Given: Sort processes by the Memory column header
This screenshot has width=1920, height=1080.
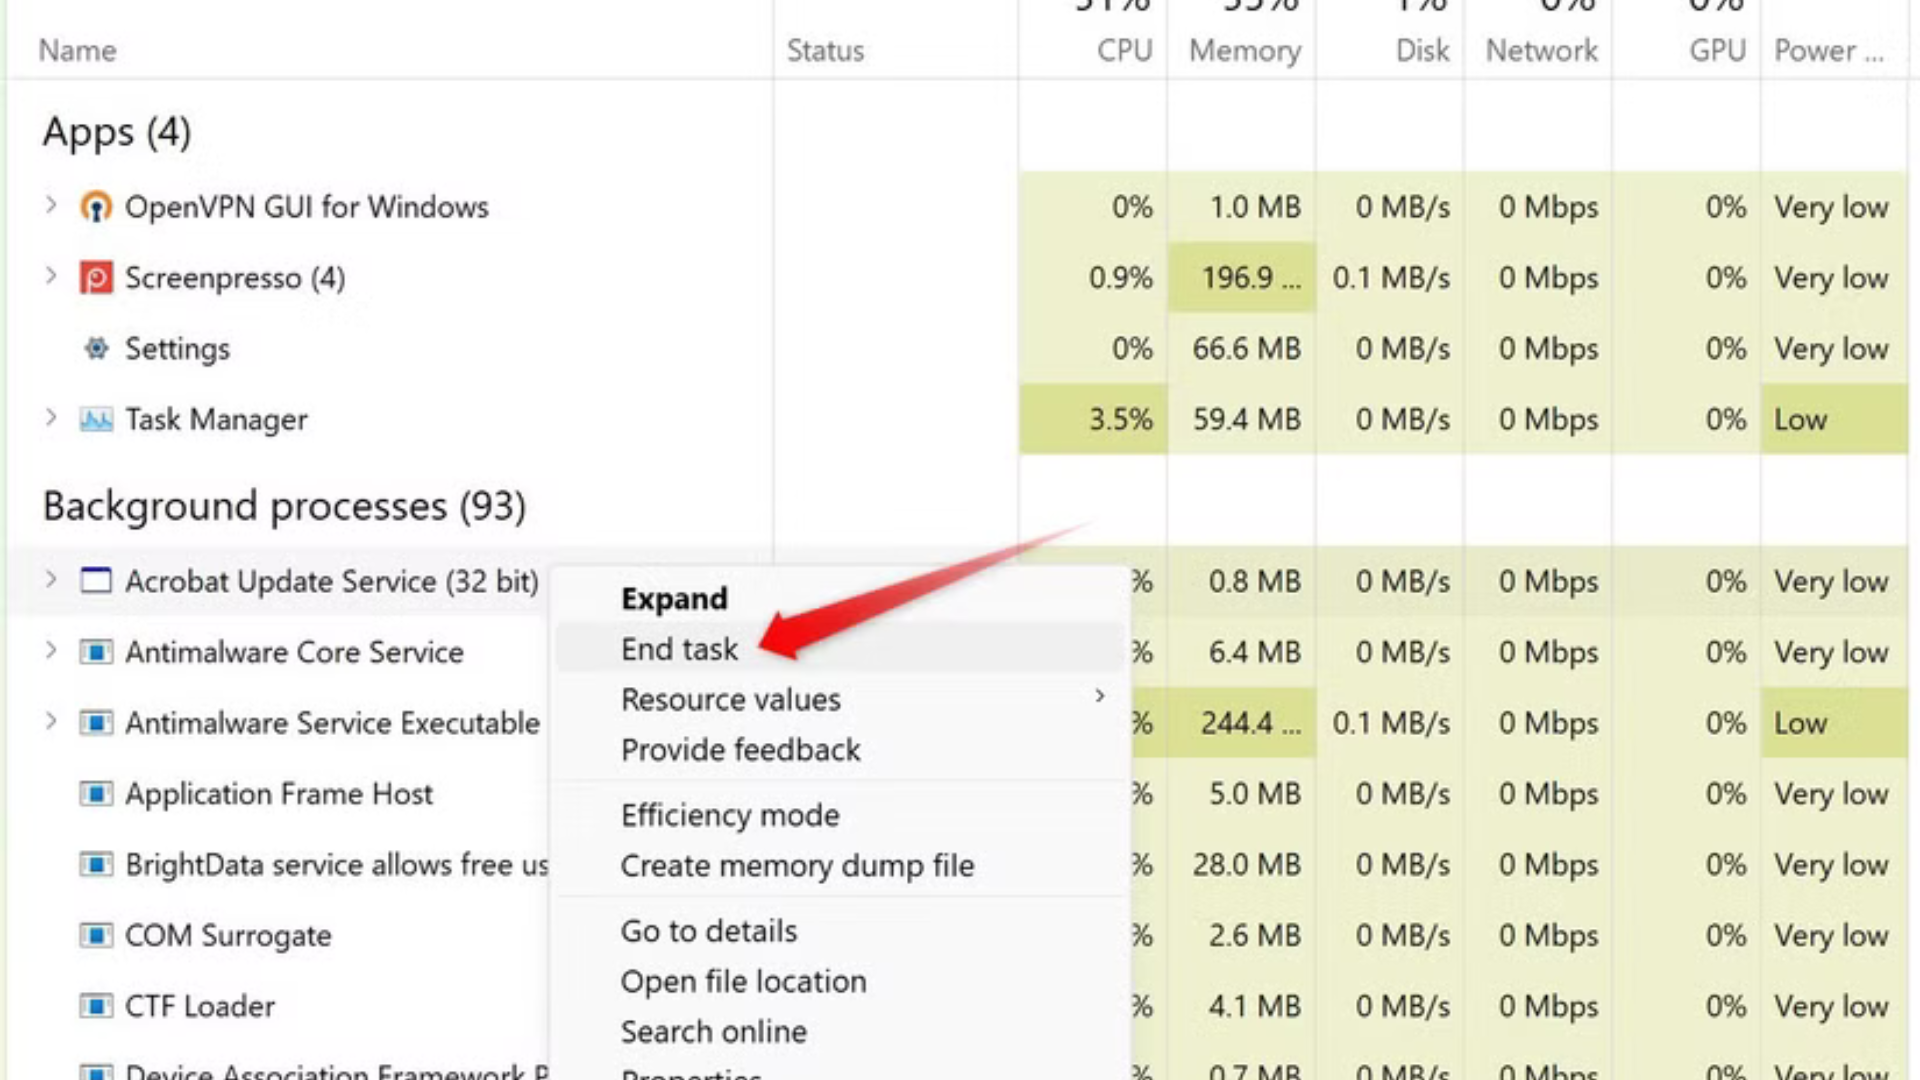Looking at the screenshot, I should point(1244,50).
